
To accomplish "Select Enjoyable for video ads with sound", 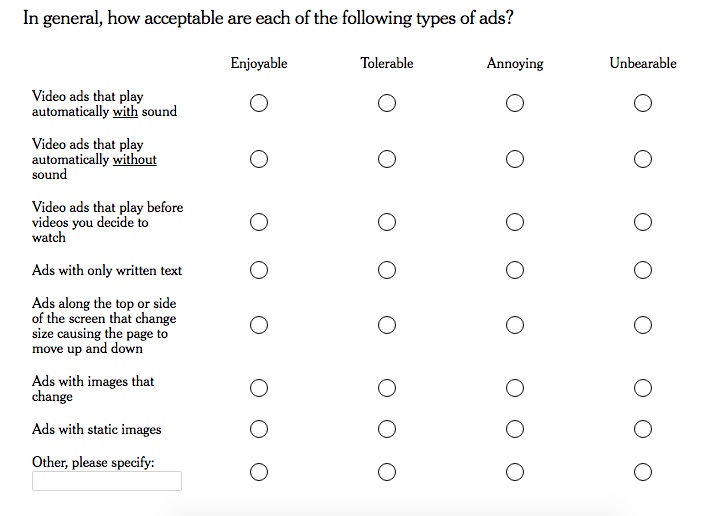I will pyautogui.click(x=259, y=103).
